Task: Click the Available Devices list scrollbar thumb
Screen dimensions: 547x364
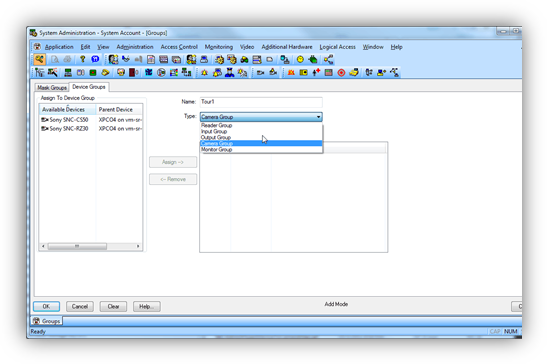Action: [x=77, y=246]
